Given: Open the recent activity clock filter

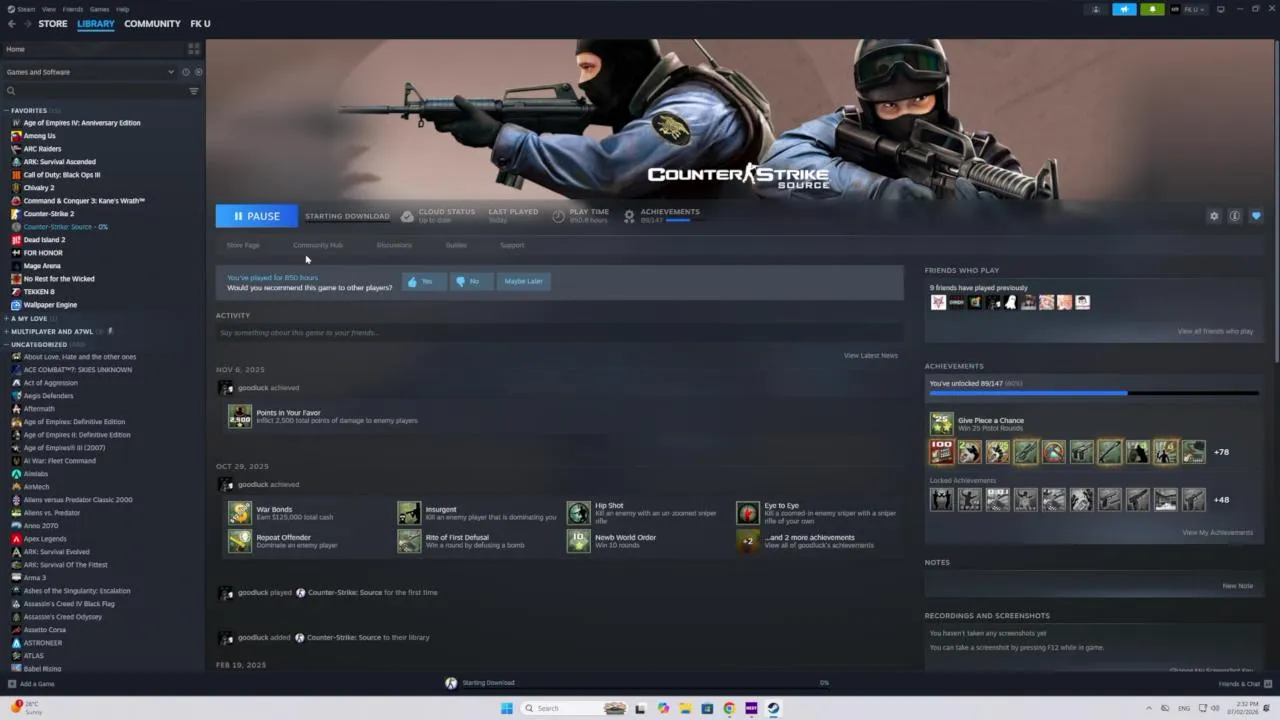Looking at the screenshot, I should coord(185,72).
